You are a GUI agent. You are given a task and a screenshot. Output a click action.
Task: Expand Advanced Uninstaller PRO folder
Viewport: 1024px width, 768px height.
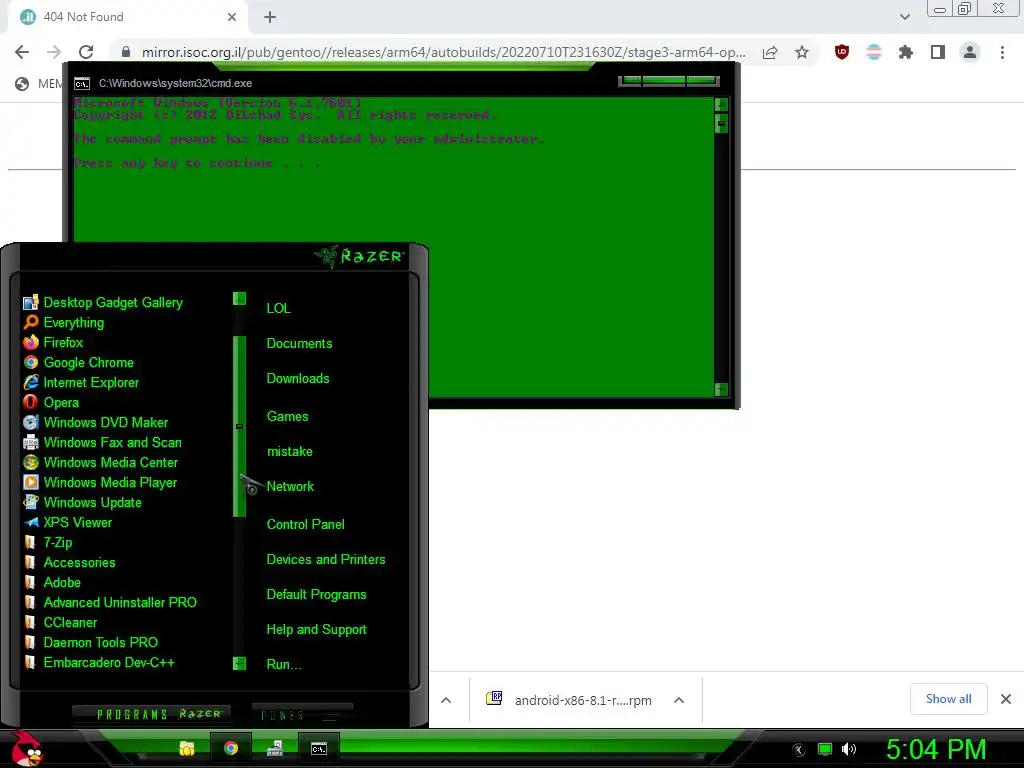(110, 602)
